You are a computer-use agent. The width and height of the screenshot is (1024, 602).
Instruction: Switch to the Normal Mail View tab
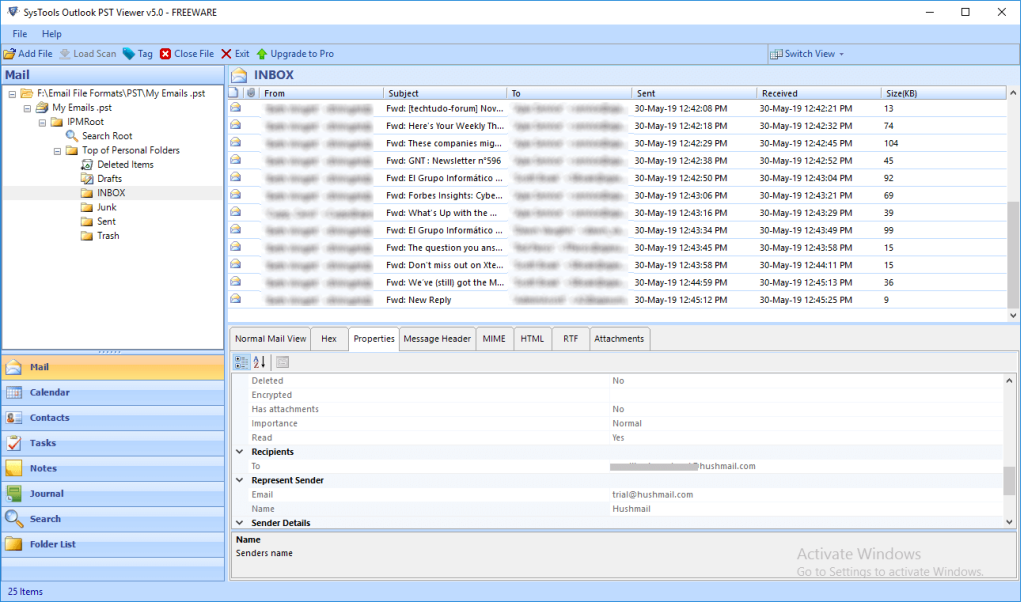(270, 339)
